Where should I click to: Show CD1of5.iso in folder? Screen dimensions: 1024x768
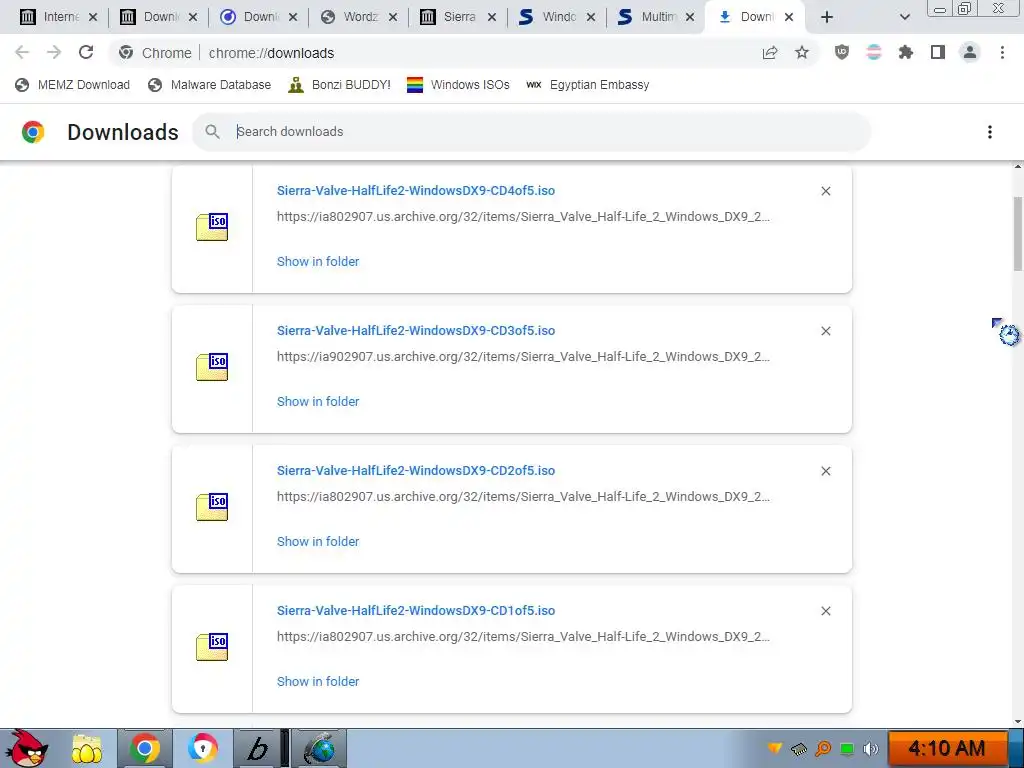[x=318, y=681]
